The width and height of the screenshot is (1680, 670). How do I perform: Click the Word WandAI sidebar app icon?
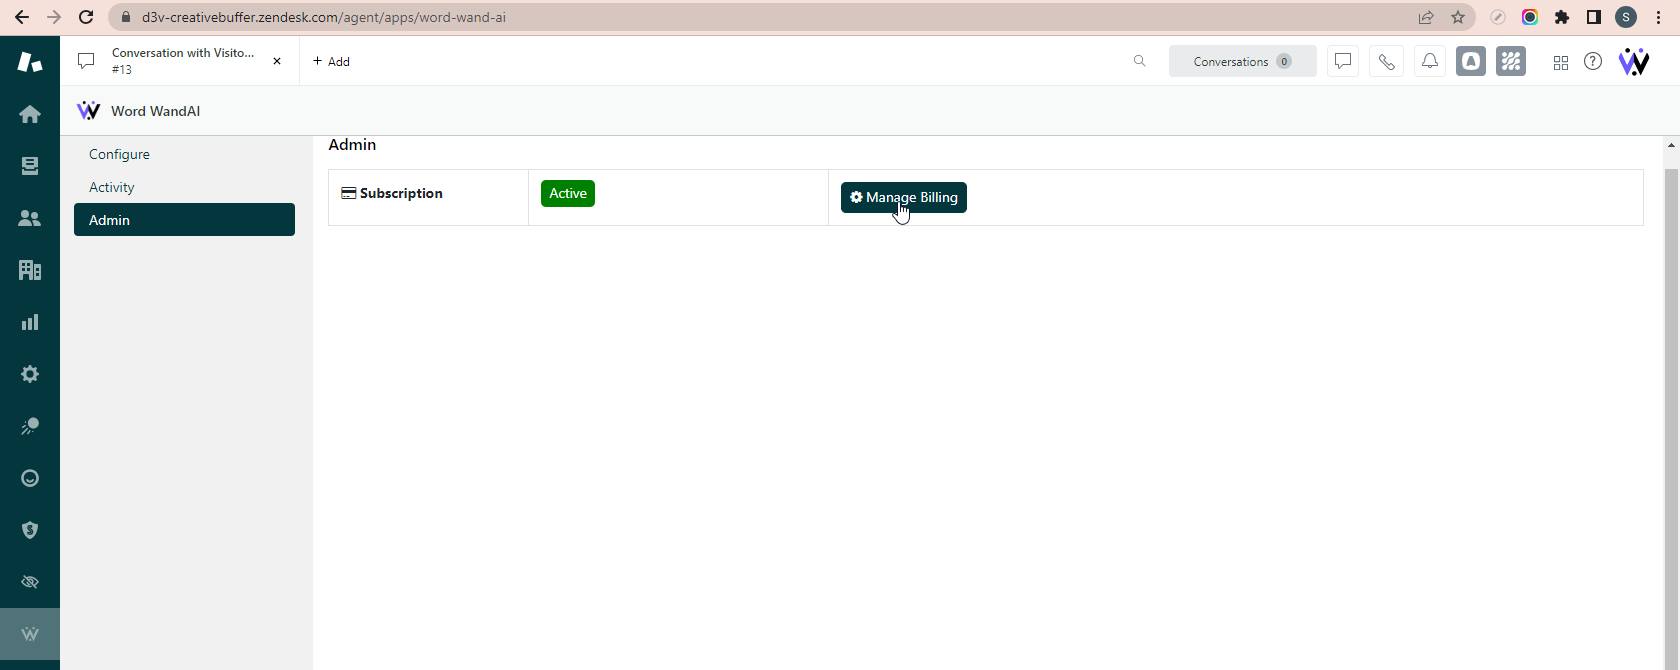[30, 634]
